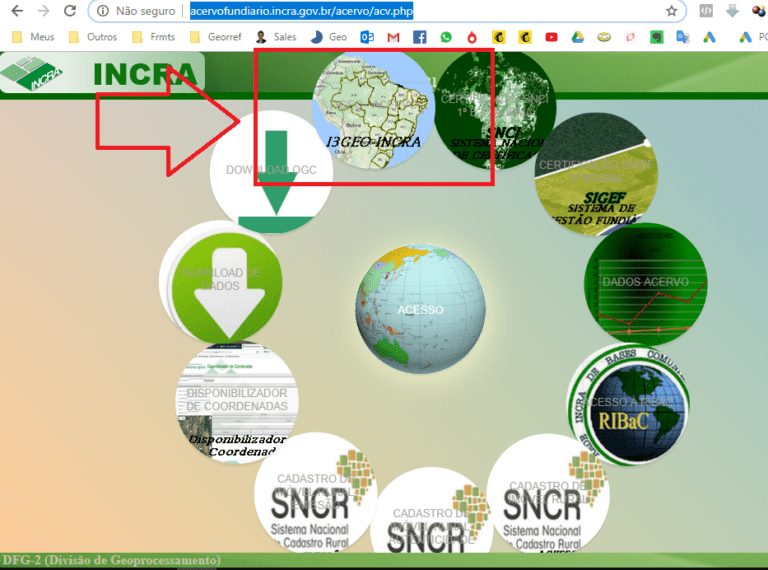Open the Download de Dados circle
Screen dimensions: 768x570
point(220,282)
